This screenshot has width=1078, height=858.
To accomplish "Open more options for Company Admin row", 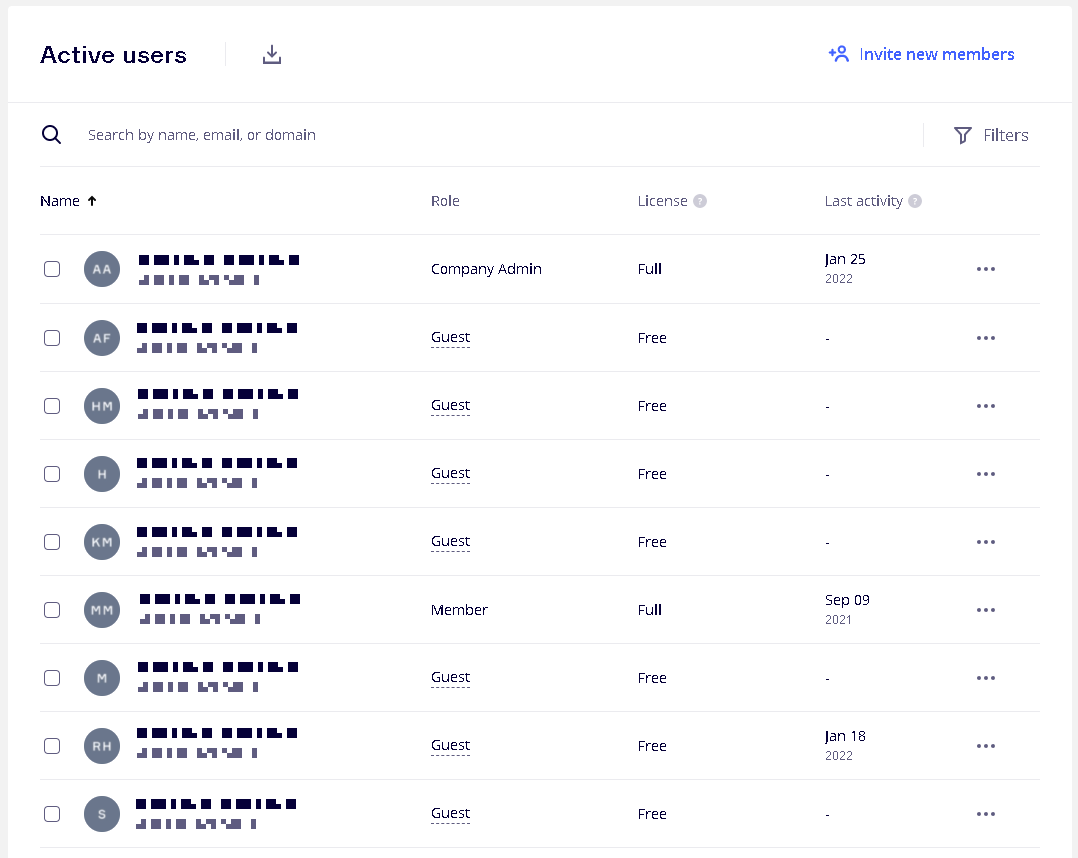I will [985, 269].
